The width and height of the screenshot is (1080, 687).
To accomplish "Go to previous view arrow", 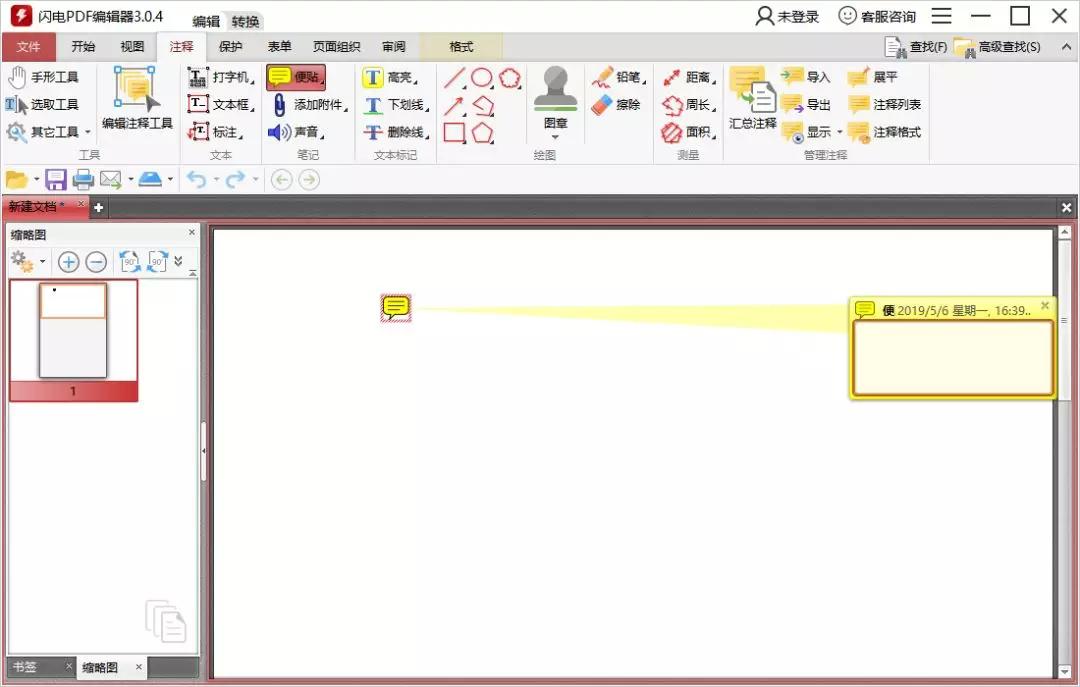I will [x=281, y=180].
